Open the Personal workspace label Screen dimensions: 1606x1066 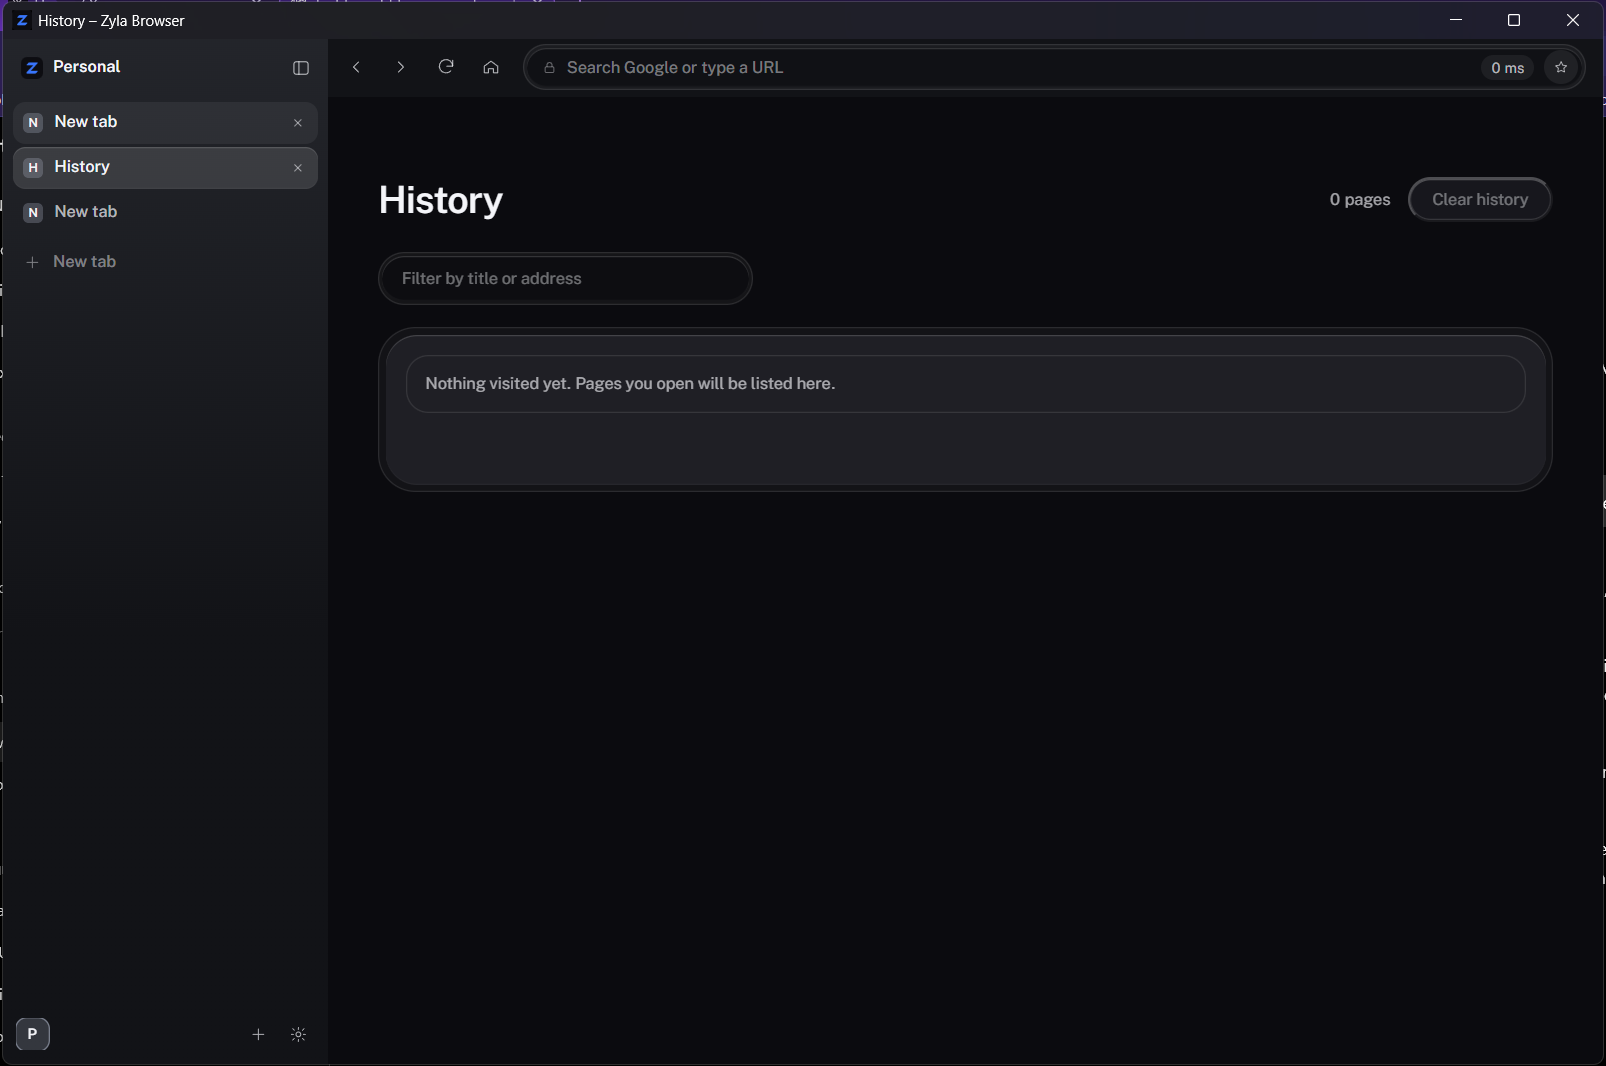[86, 67]
